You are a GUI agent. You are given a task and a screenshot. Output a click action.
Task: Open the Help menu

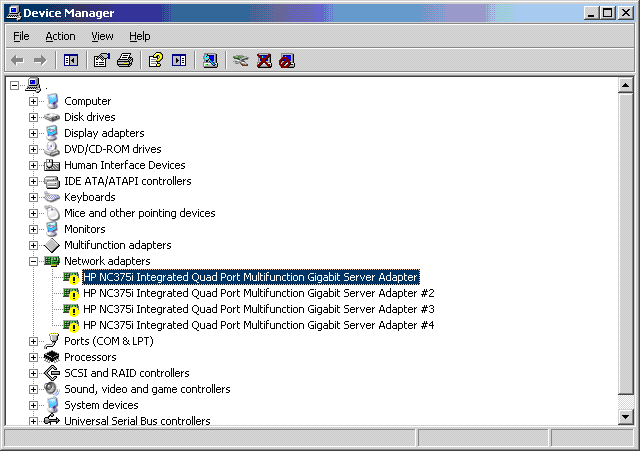[x=140, y=36]
